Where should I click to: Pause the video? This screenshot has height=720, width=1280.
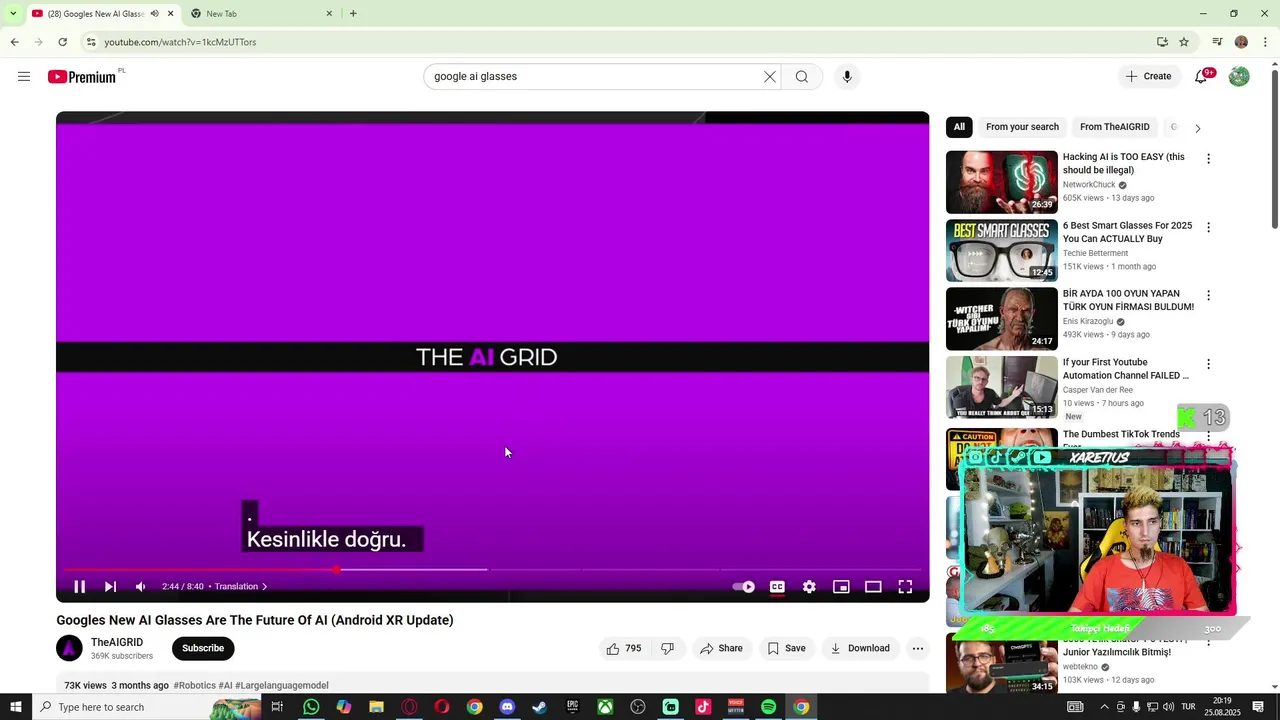tap(80, 587)
